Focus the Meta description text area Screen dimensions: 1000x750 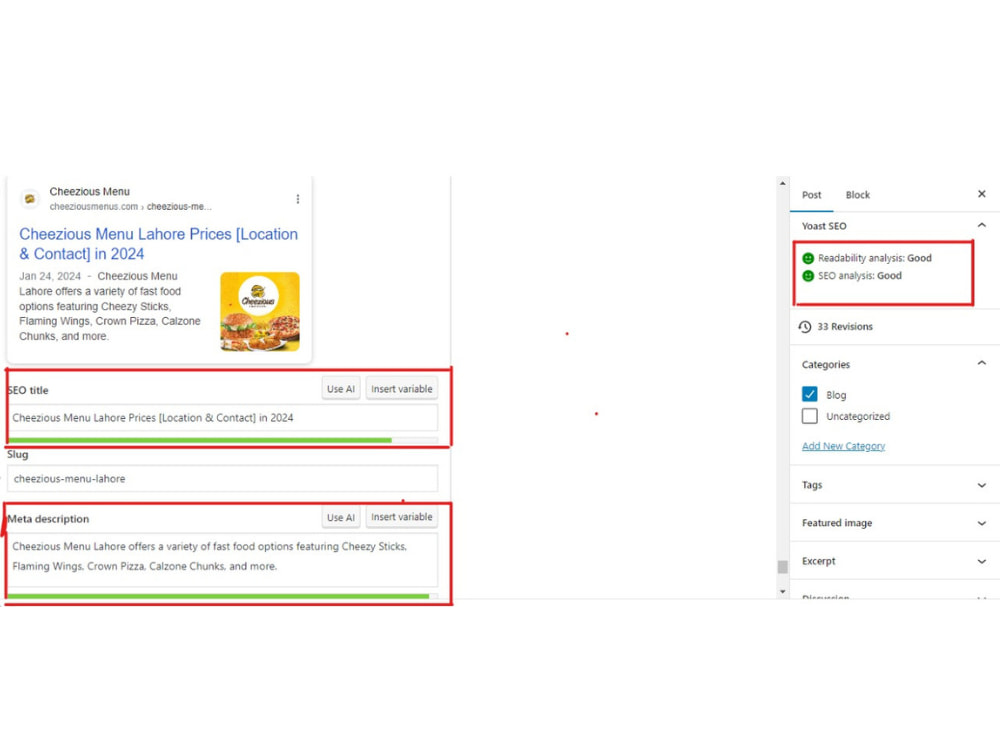coord(222,559)
